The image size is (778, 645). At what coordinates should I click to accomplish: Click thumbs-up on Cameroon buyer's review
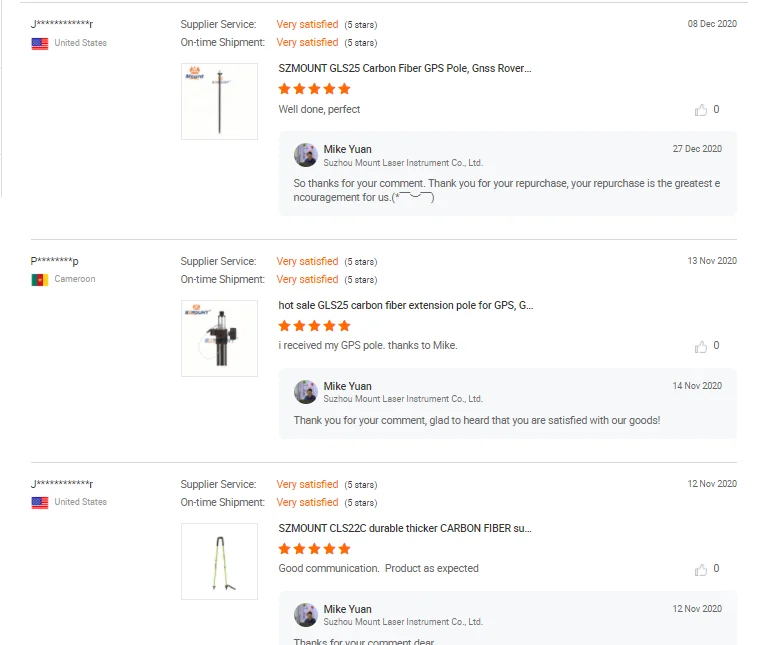pos(701,346)
